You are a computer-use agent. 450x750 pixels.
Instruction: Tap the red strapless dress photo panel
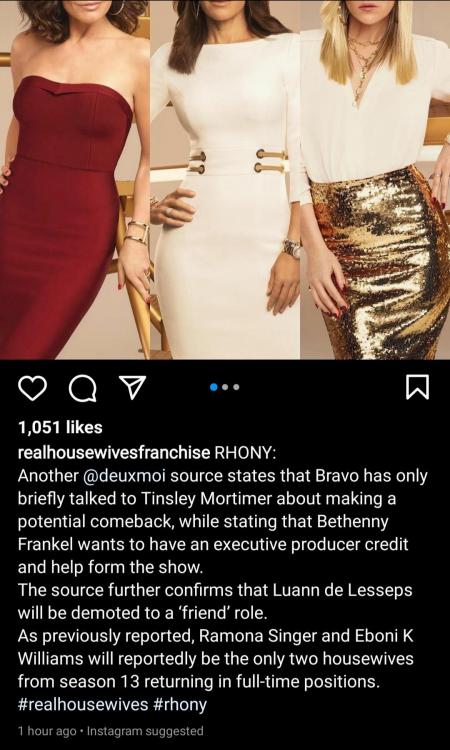pos(75,179)
